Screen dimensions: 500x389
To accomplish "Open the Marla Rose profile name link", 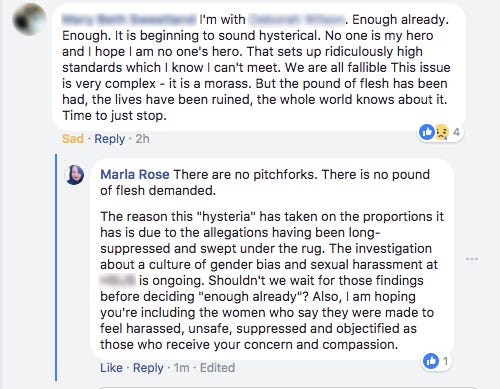I will pyautogui.click(x=135, y=175).
